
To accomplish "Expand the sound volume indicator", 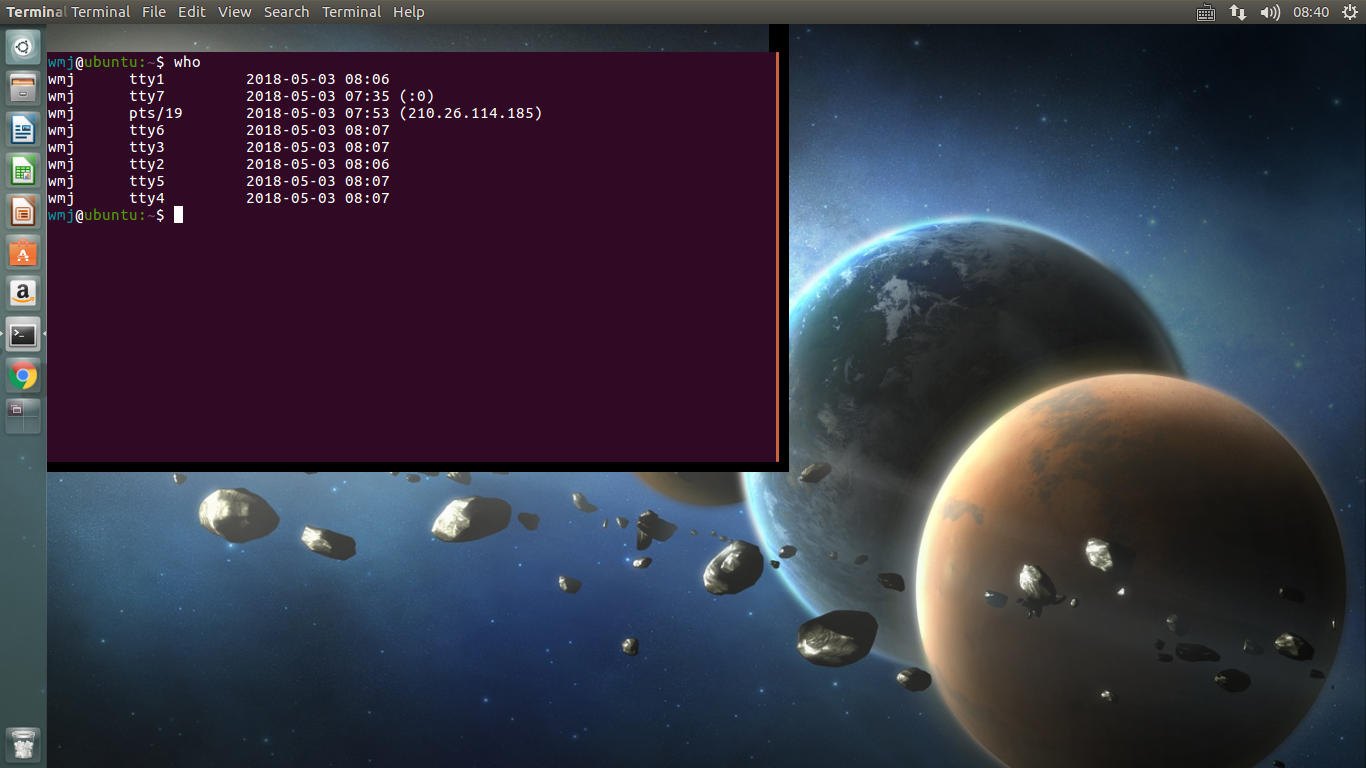I will (1270, 12).
